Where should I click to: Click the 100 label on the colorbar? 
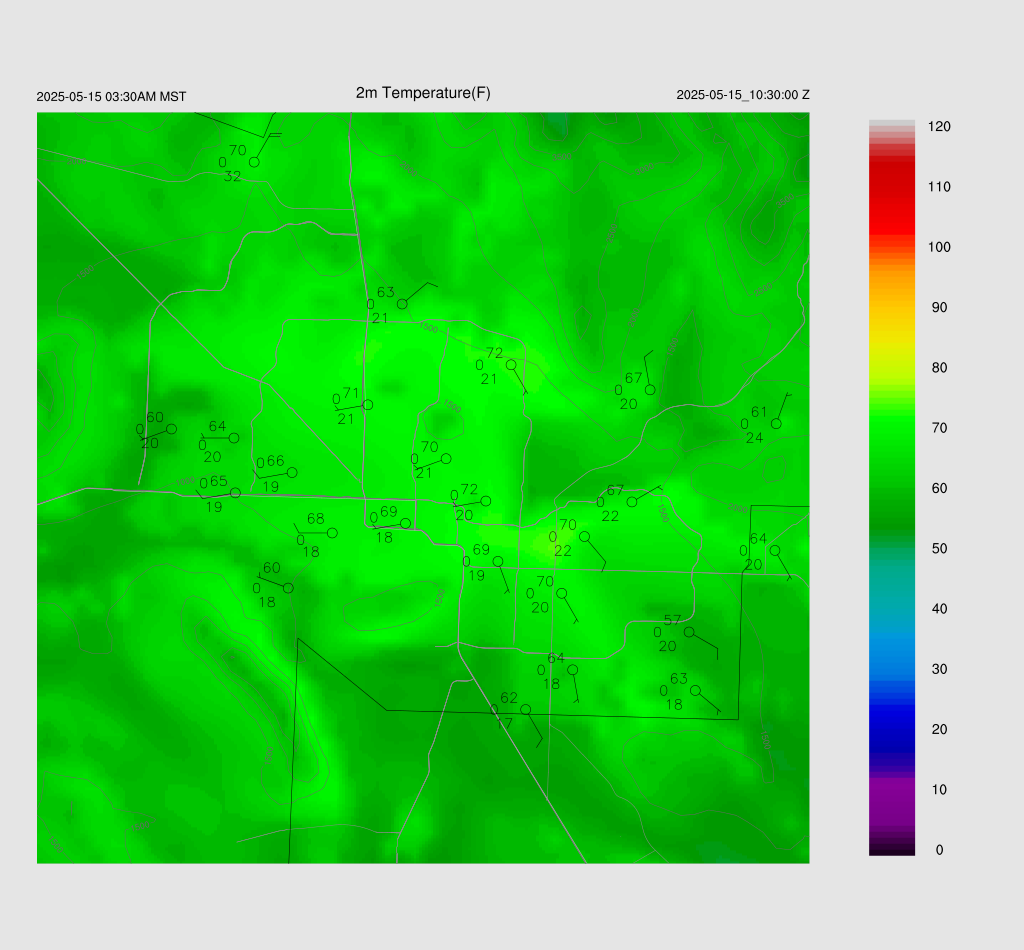click(x=939, y=247)
